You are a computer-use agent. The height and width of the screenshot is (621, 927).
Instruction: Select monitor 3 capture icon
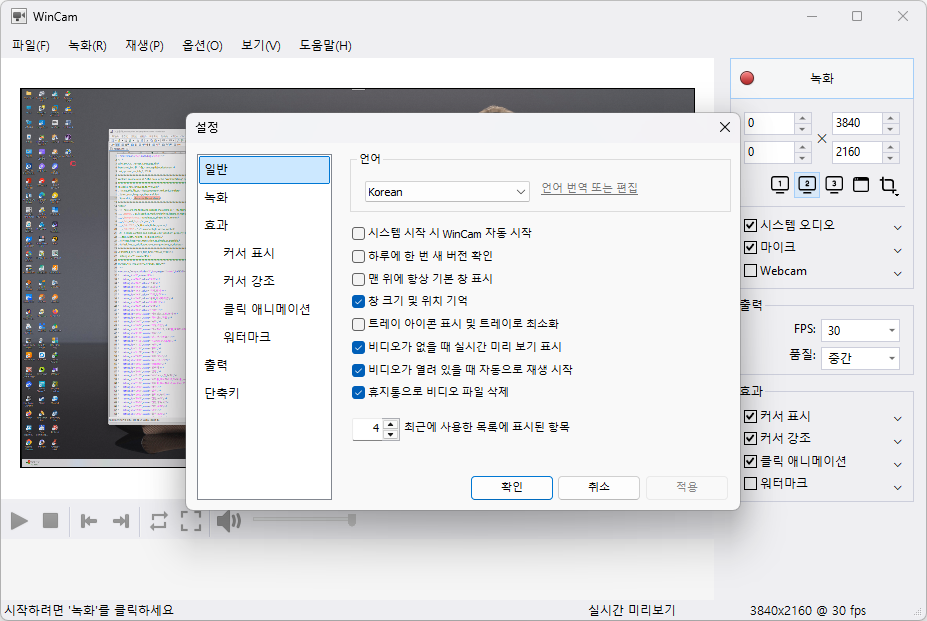(834, 185)
